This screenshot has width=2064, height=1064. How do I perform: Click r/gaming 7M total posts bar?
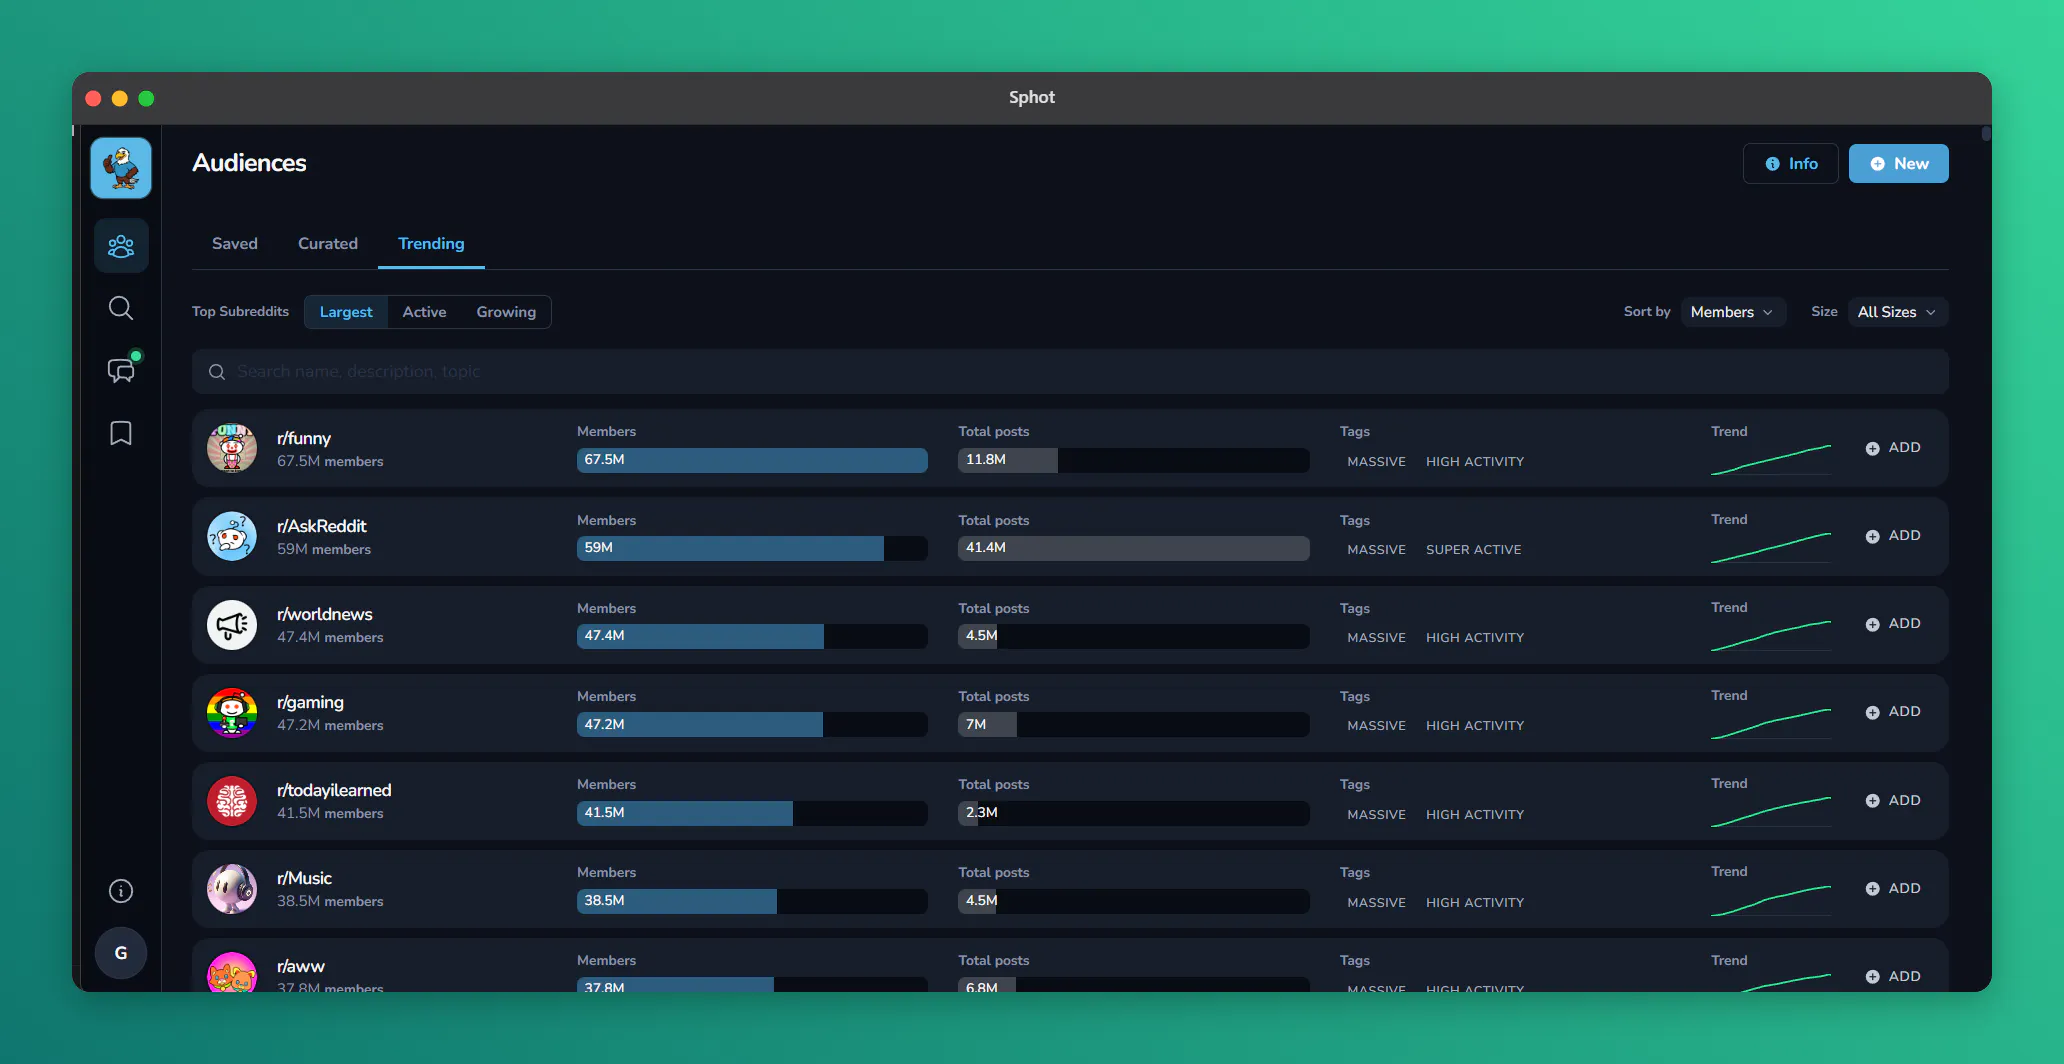click(x=1134, y=724)
